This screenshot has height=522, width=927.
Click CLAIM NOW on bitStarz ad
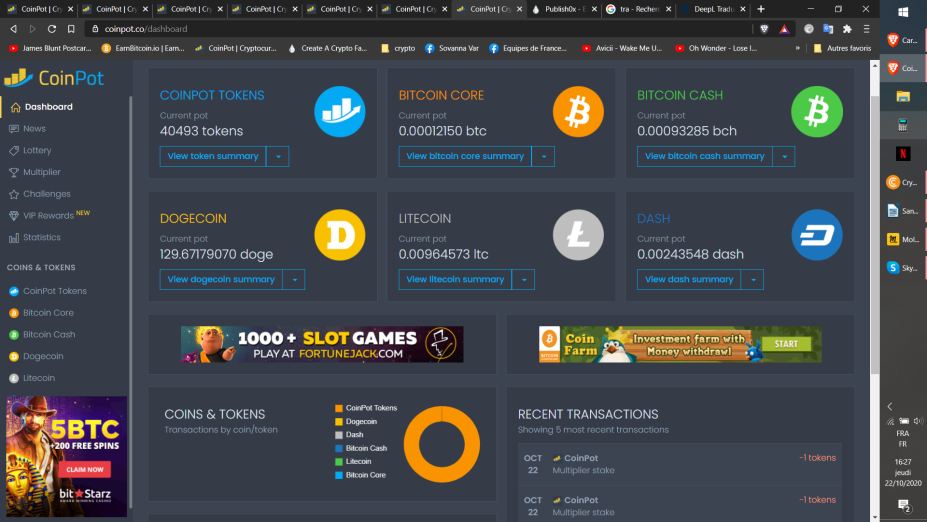coord(85,469)
